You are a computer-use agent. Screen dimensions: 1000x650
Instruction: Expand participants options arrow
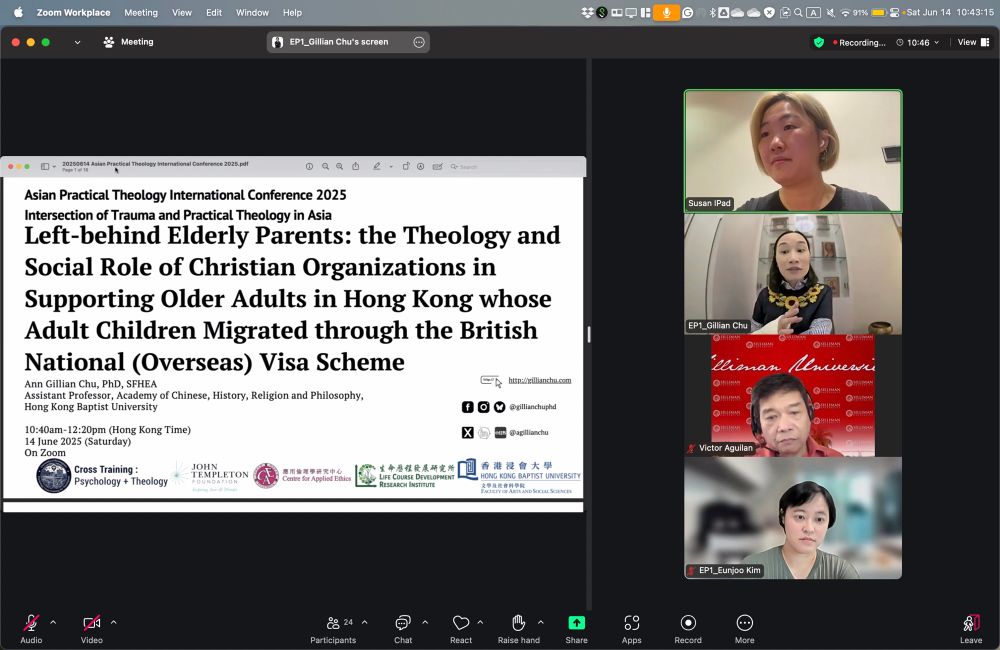pos(365,622)
